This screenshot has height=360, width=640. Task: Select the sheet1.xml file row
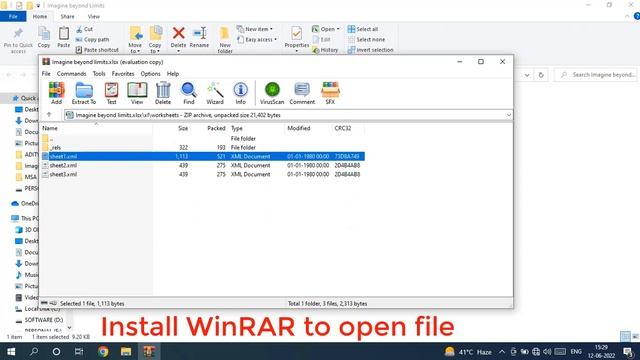203,156
